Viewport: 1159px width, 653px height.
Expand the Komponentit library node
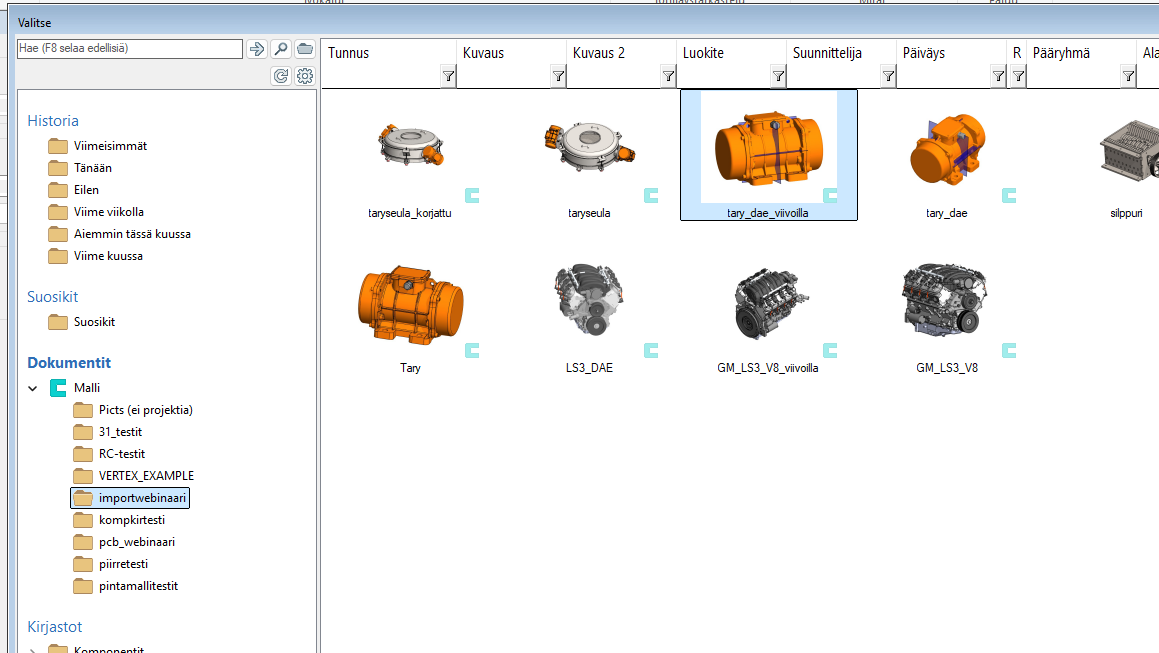pos(33,650)
